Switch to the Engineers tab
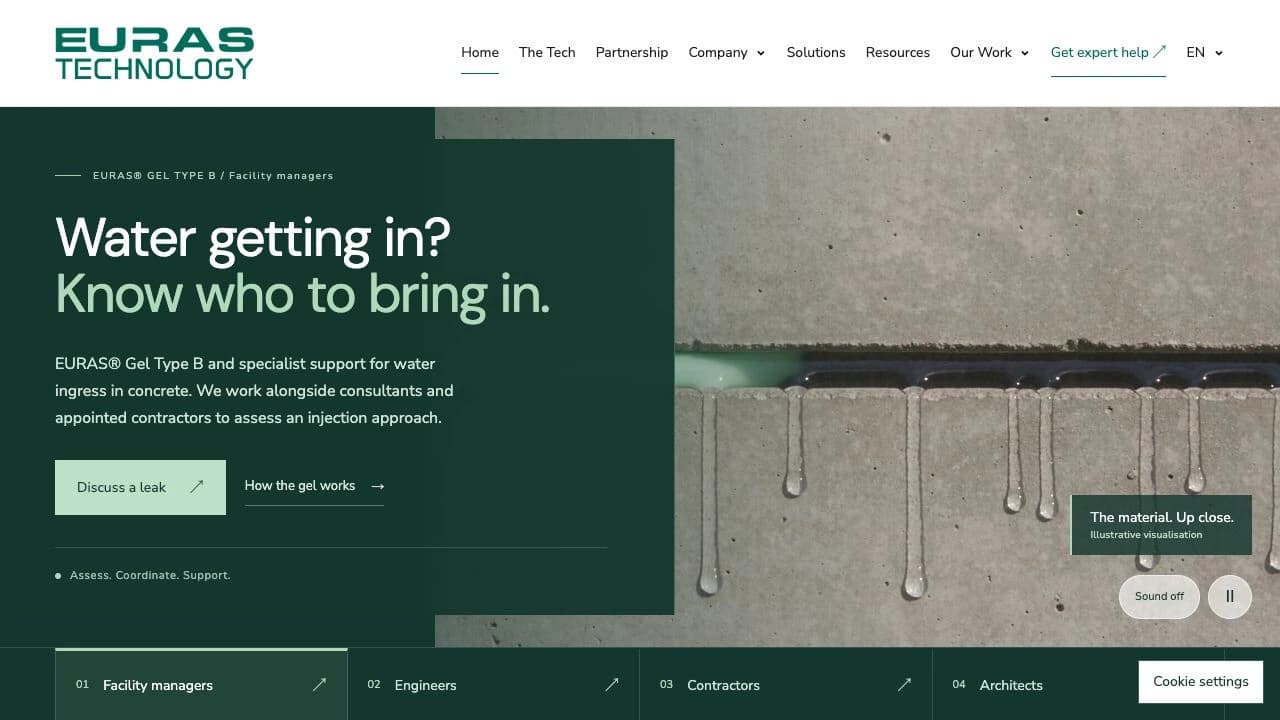Image resolution: width=1280 pixels, height=720 pixels. [x=493, y=684]
